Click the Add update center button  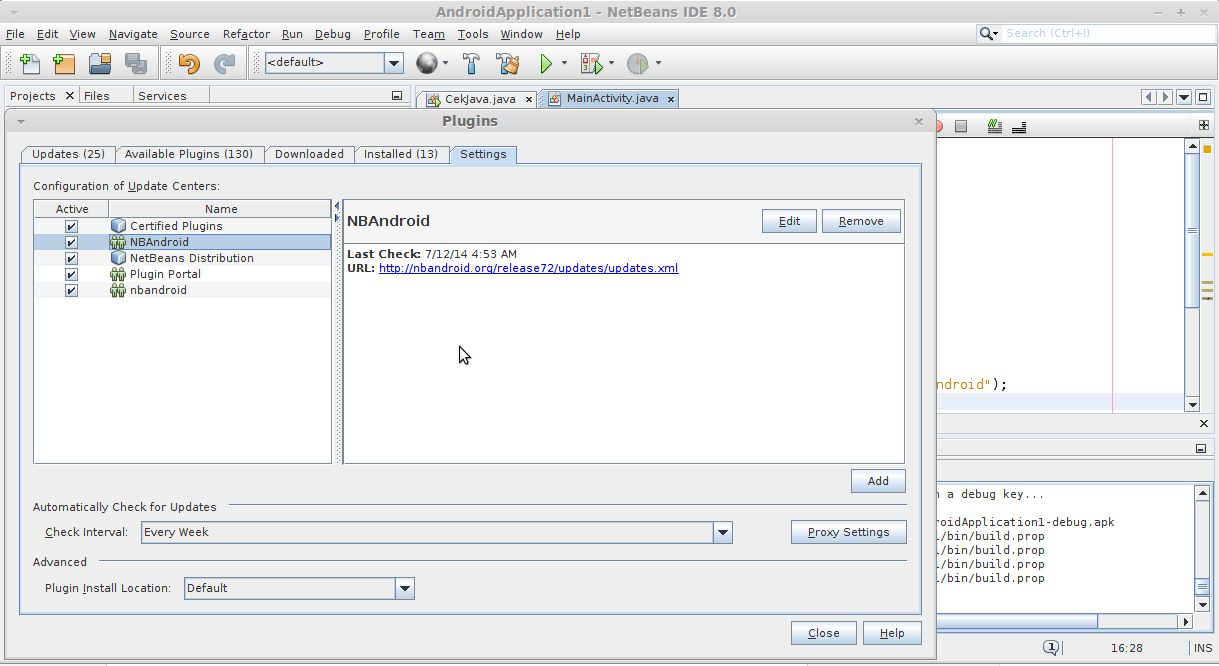tap(878, 481)
